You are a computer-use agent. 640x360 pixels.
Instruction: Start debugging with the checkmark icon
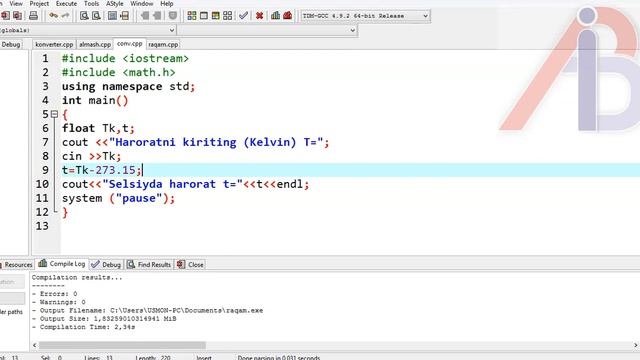(x=244, y=16)
